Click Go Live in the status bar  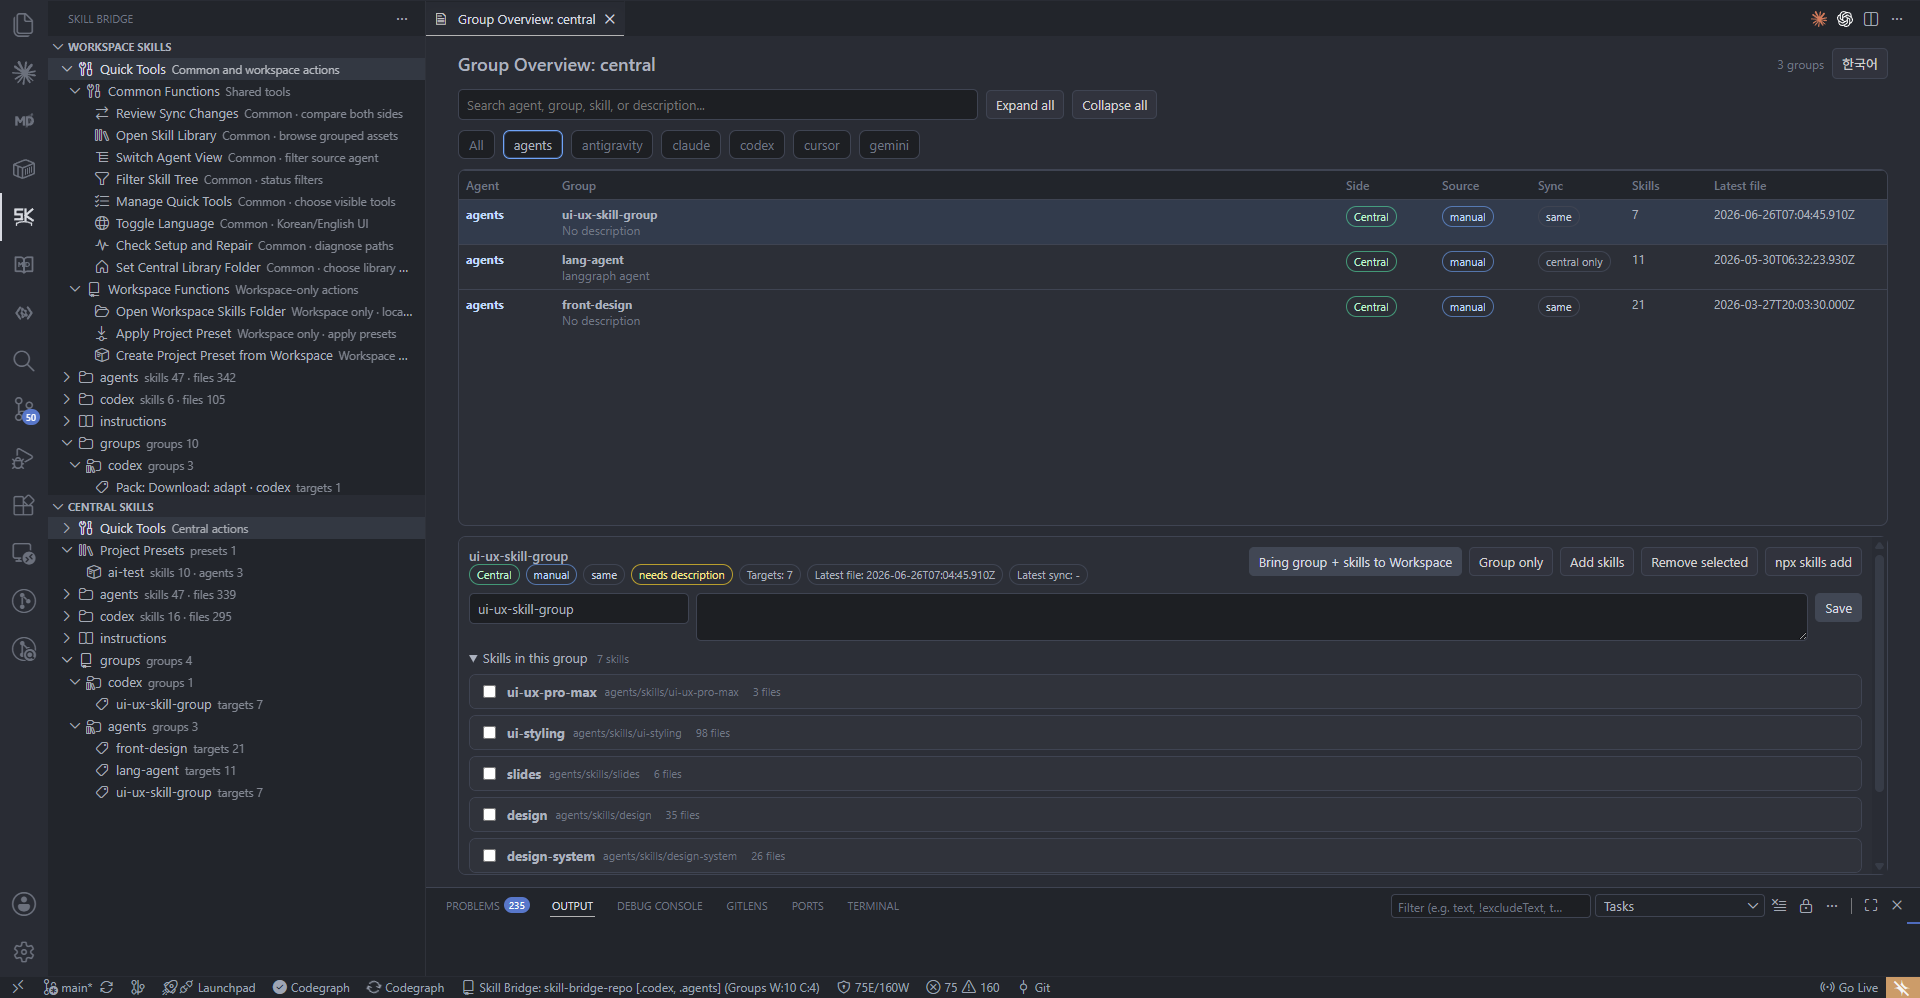coord(1849,987)
